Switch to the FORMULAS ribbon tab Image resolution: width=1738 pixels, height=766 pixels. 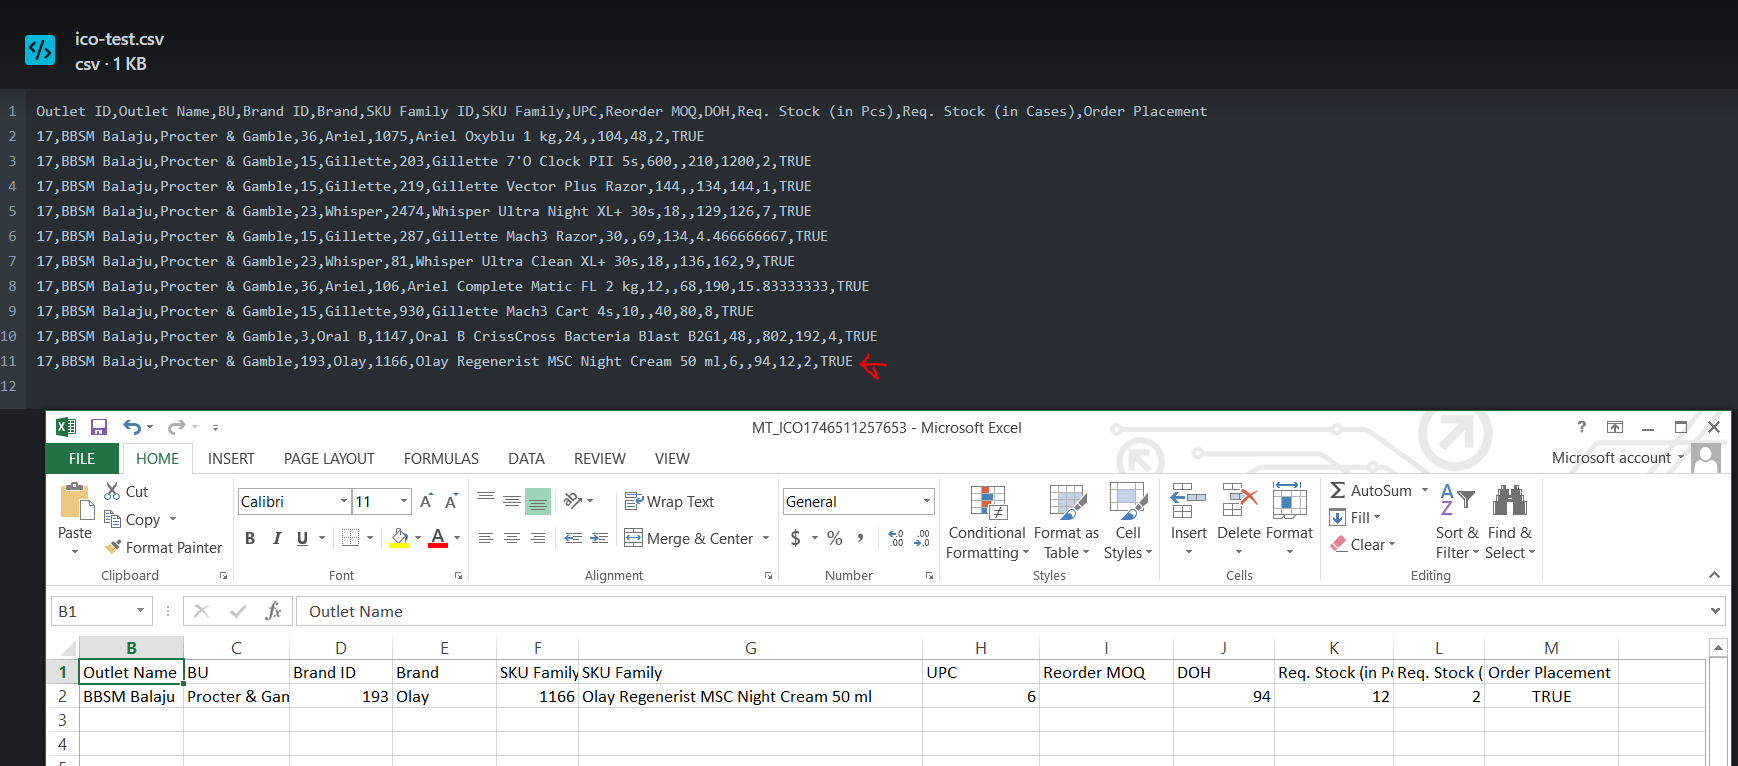coord(441,459)
